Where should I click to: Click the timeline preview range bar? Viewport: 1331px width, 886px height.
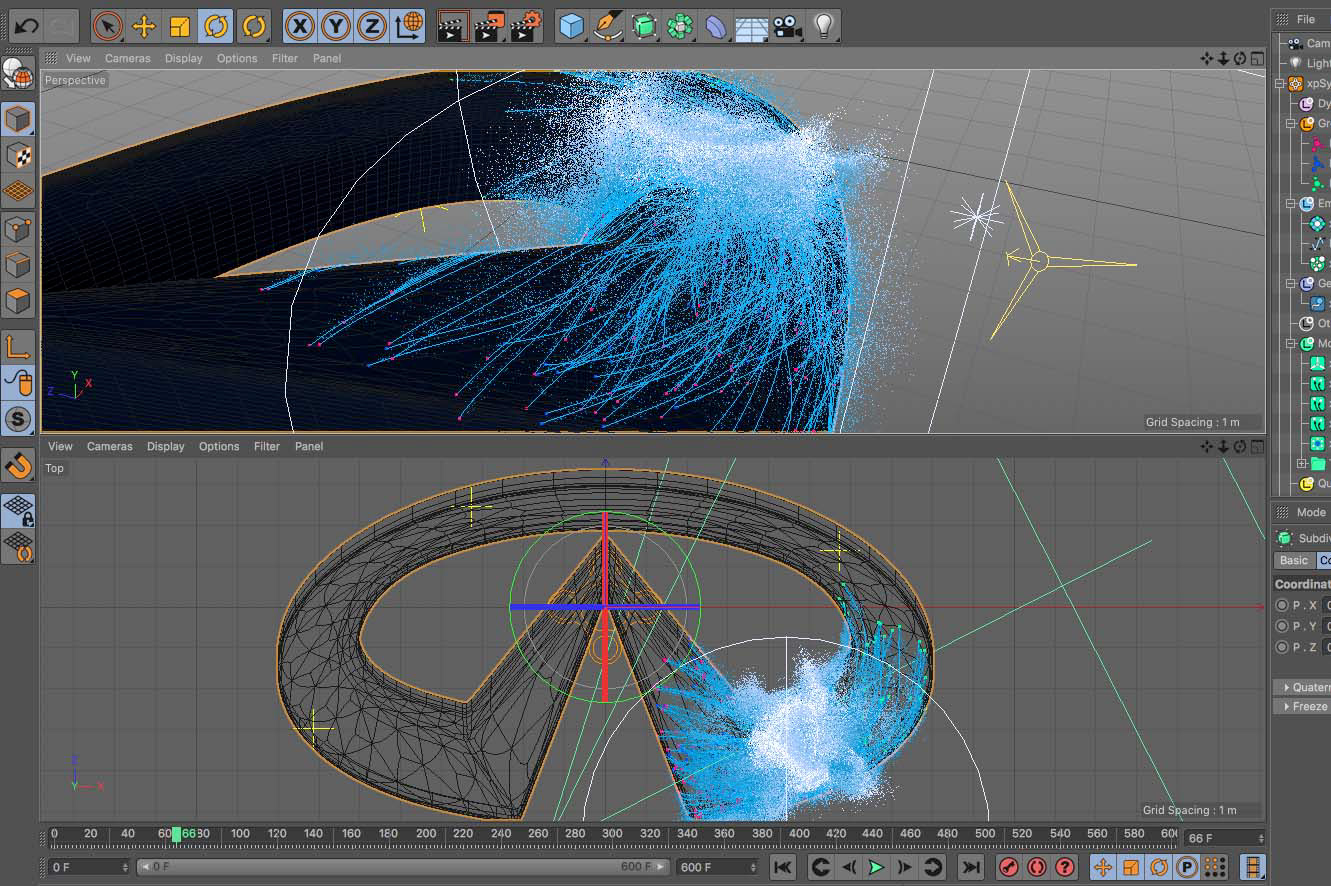401,867
